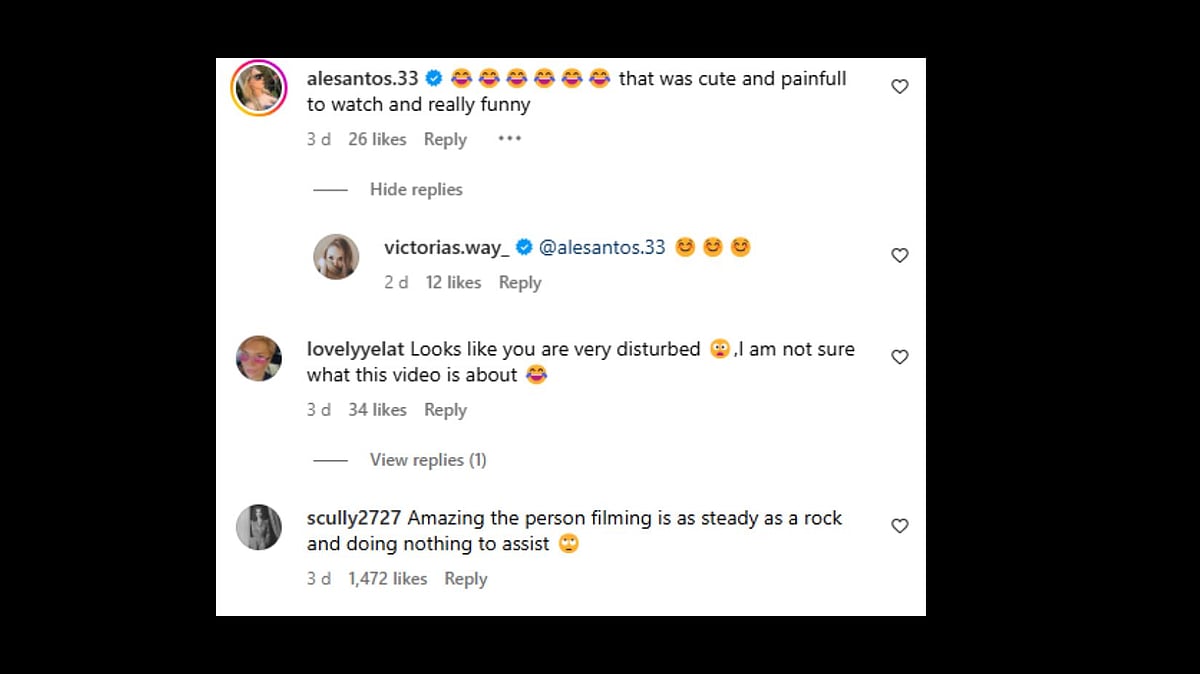This screenshot has width=1200, height=674.
Task: Reply to alesantos.33's comment
Action: [x=445, y=140]
